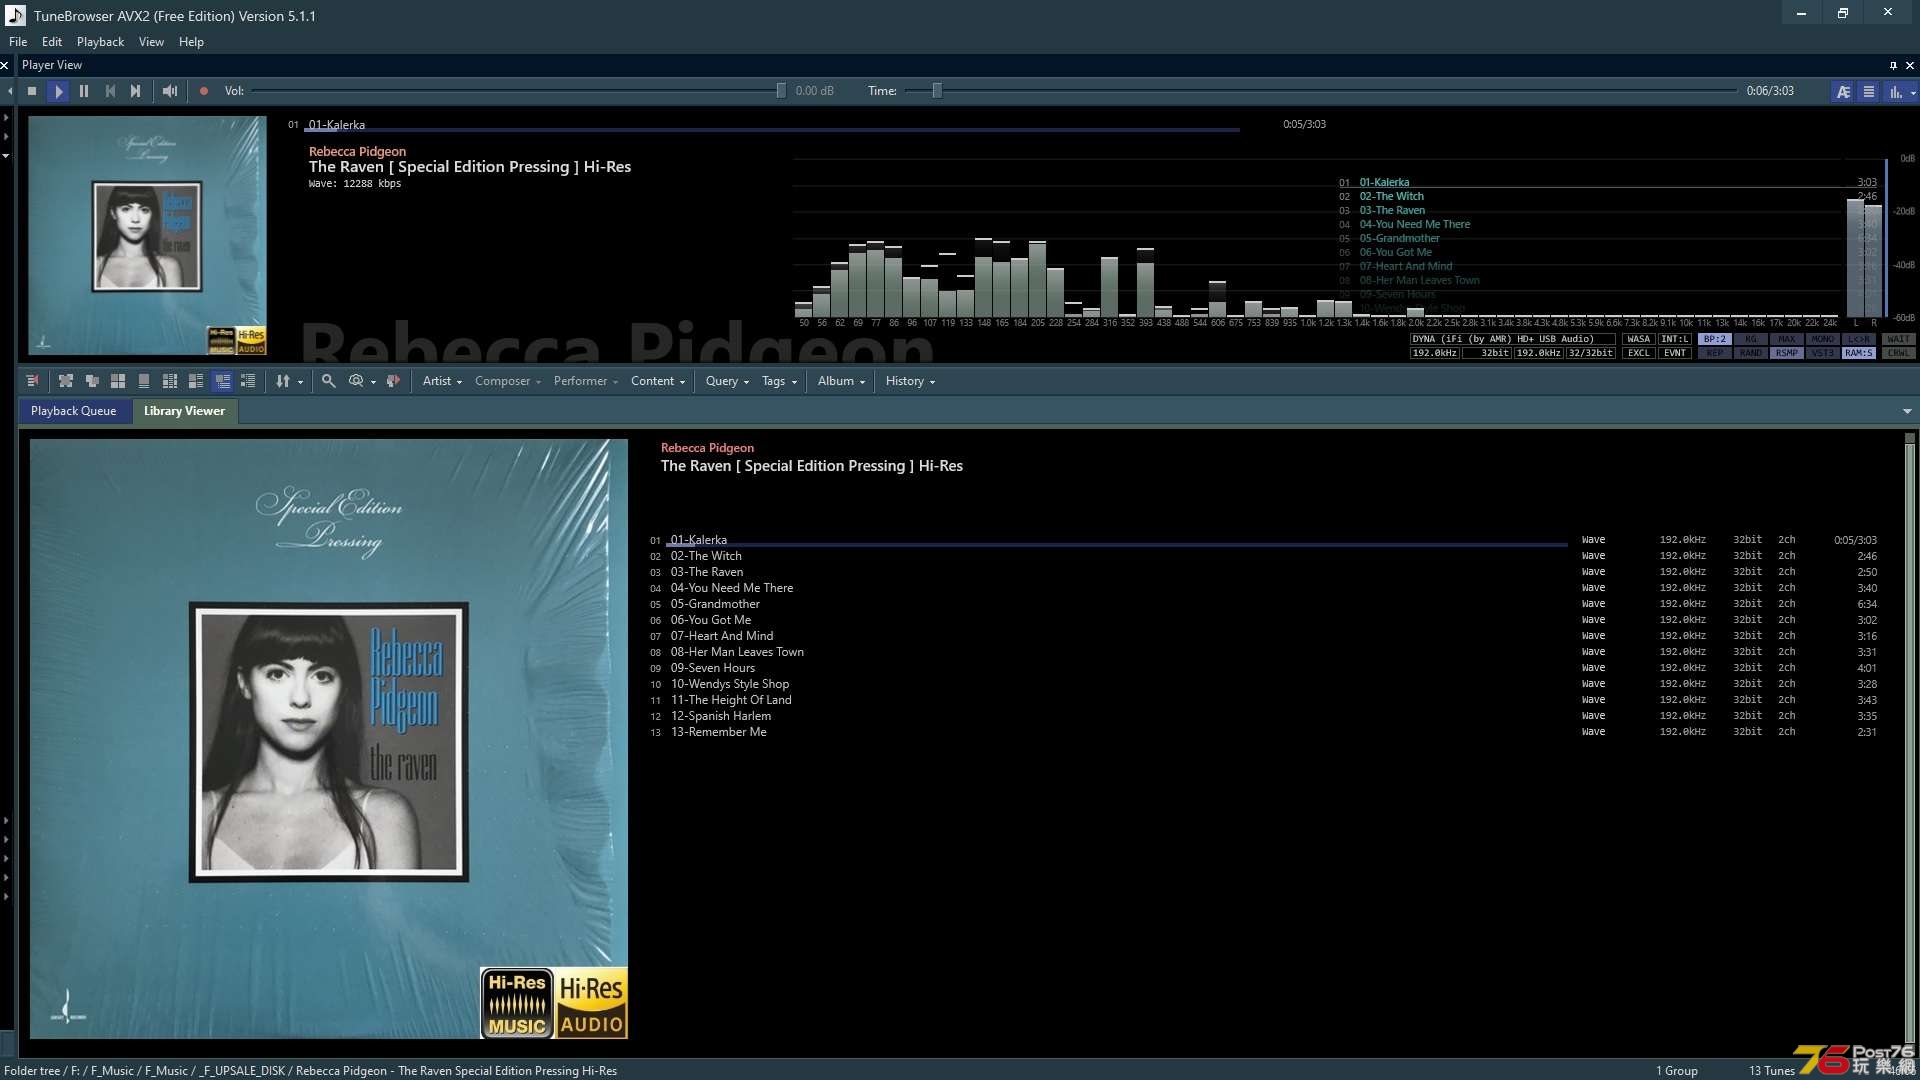Toggle the EXCL exclusive mode indicator
The width and height of the screenshot is (1920, 1080).
coord(1639,353)
